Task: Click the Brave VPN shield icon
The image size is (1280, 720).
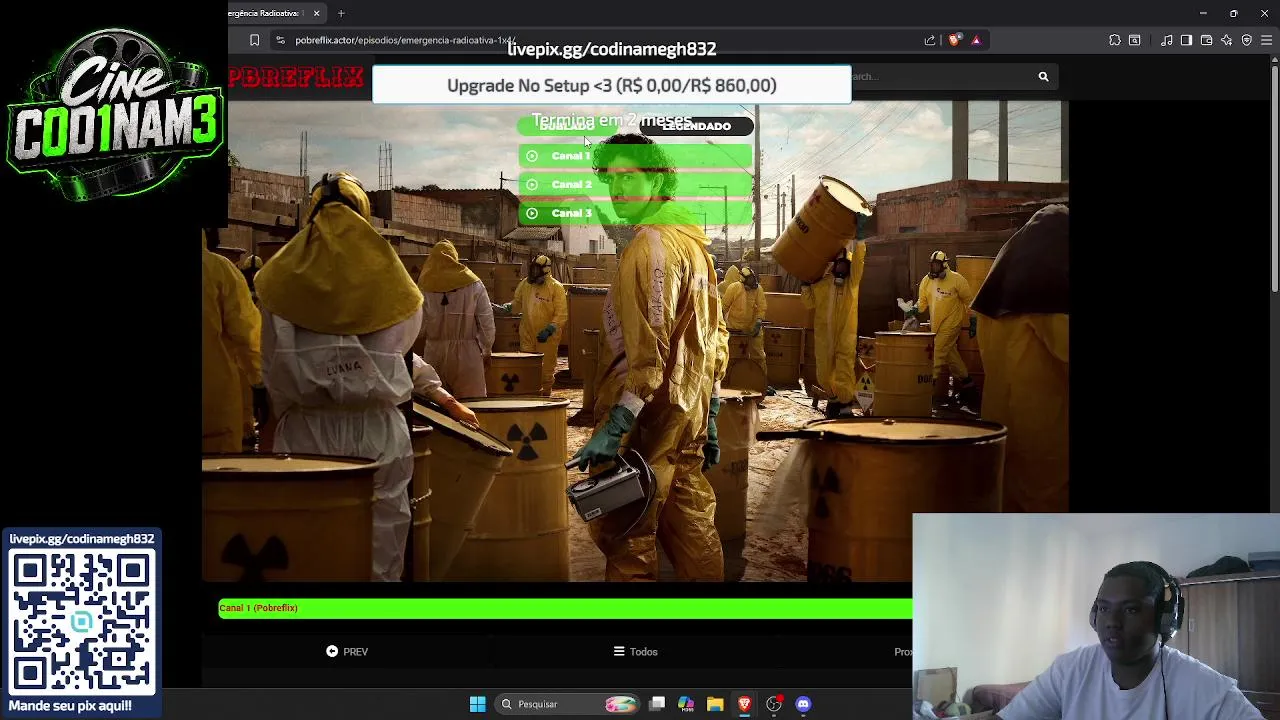Action: (1247, 40)
